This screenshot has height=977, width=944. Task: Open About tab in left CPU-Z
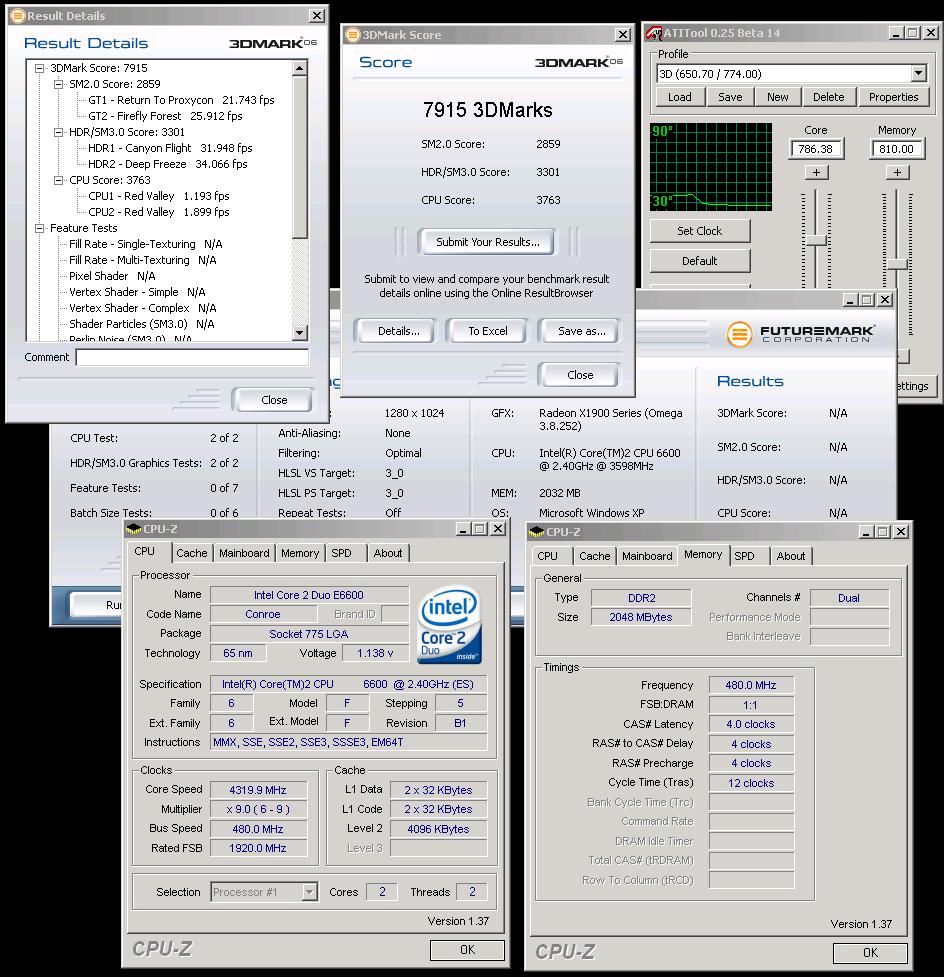coord(388,553)
